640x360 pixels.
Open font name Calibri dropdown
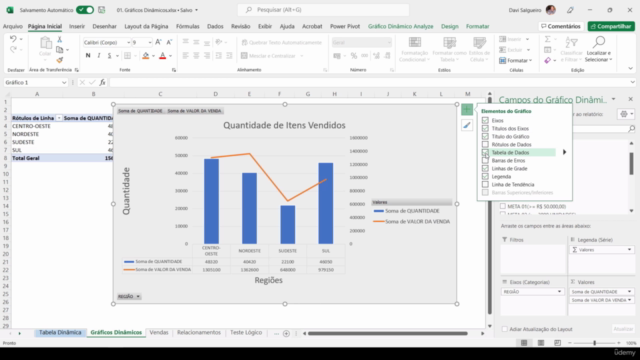pyautogui.click(x=128, y=42)
